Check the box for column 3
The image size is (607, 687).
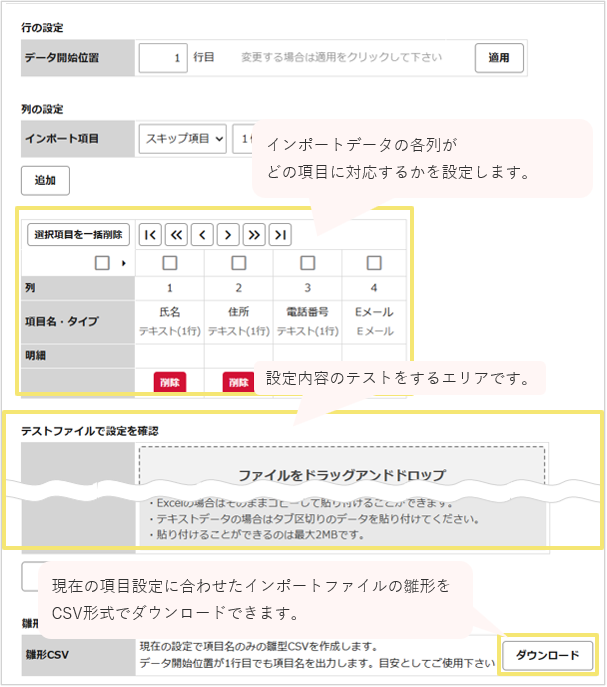pyautogui.click(x=307, y=263)
